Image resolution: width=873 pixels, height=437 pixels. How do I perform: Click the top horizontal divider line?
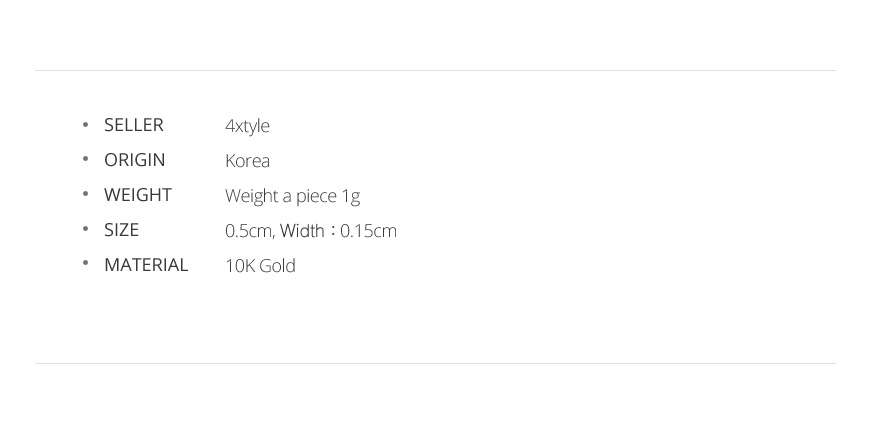click(x=435, y=71)
